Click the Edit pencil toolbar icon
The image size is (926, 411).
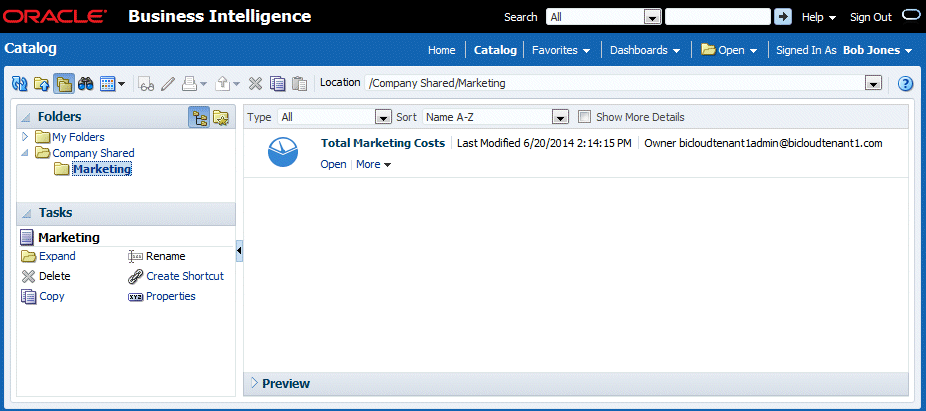point(168,84)
